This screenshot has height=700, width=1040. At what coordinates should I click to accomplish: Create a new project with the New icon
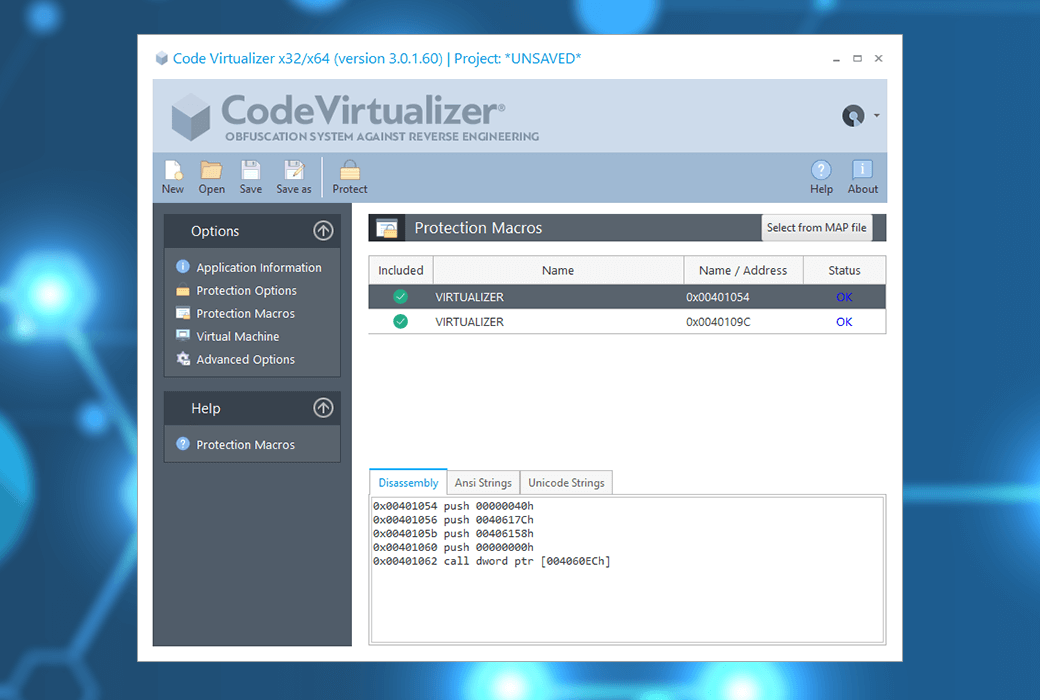pos(173,176)
